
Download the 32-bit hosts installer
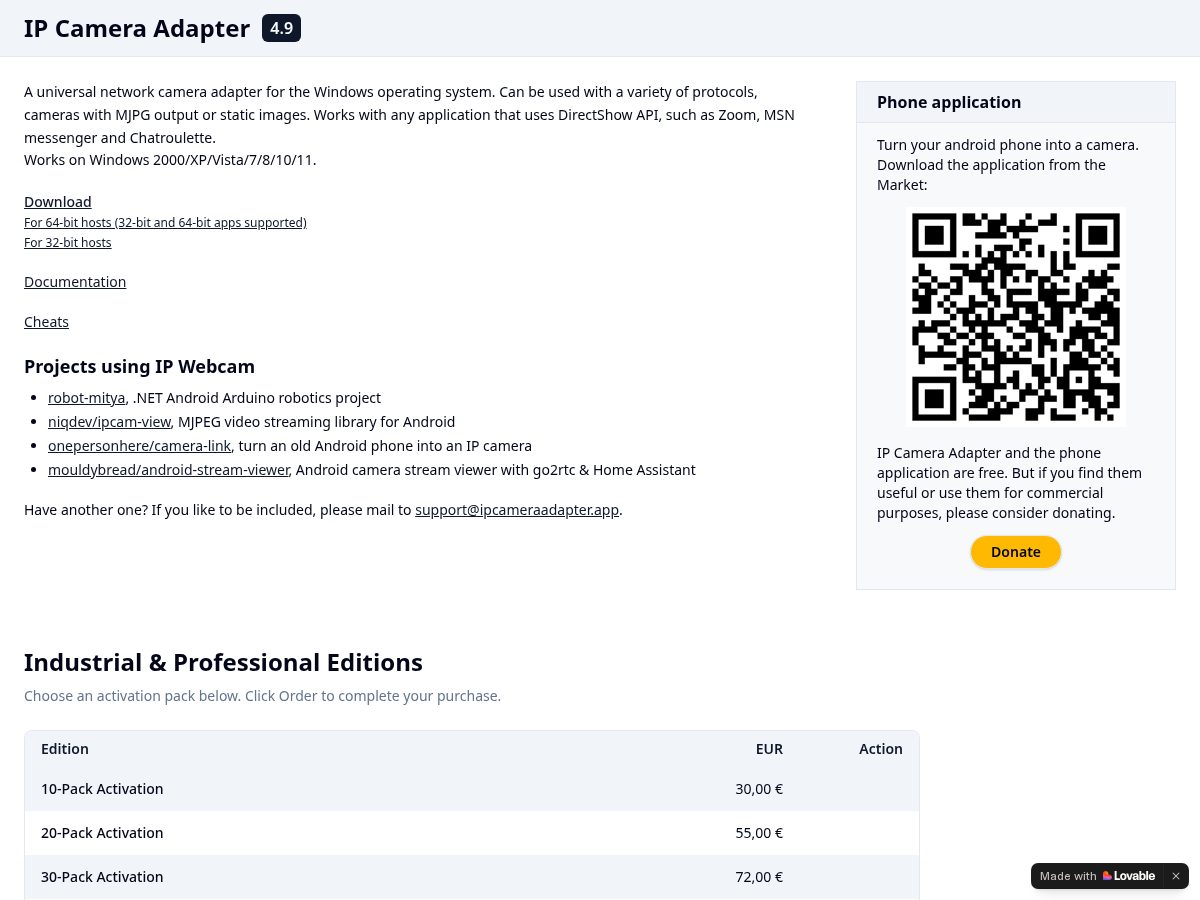[68, 243]
